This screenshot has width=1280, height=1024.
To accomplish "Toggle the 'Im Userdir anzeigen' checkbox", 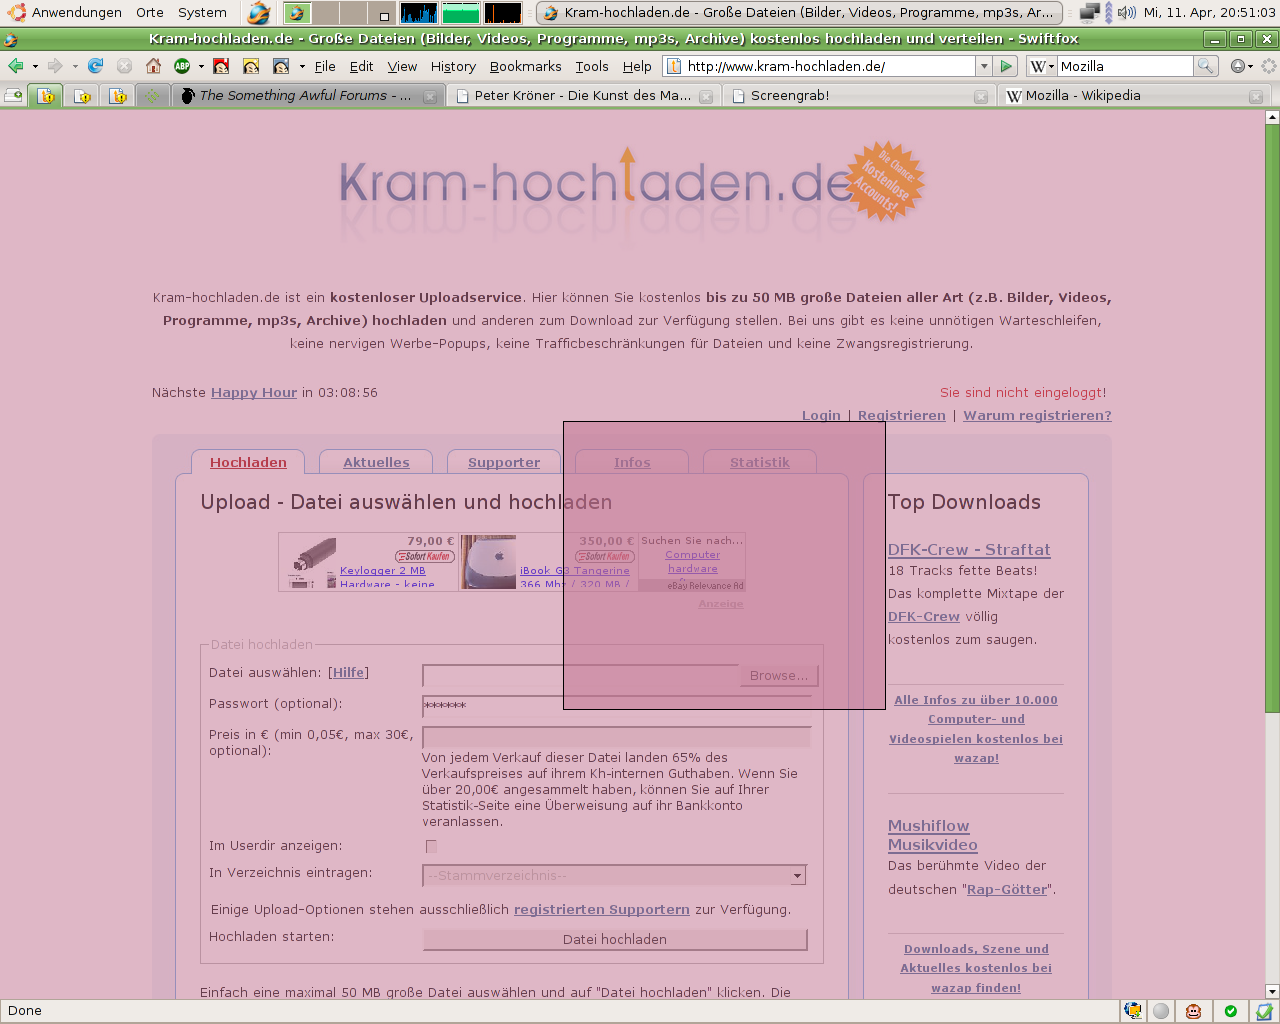I will coord(431,847).
